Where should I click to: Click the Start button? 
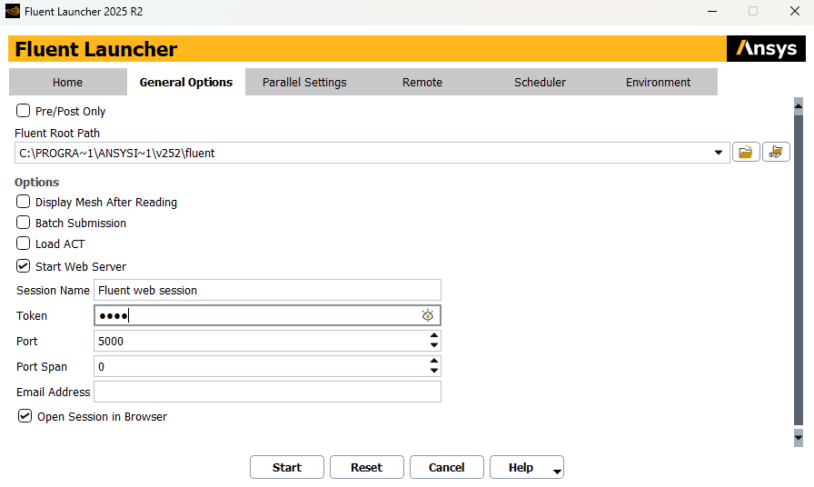287,467
